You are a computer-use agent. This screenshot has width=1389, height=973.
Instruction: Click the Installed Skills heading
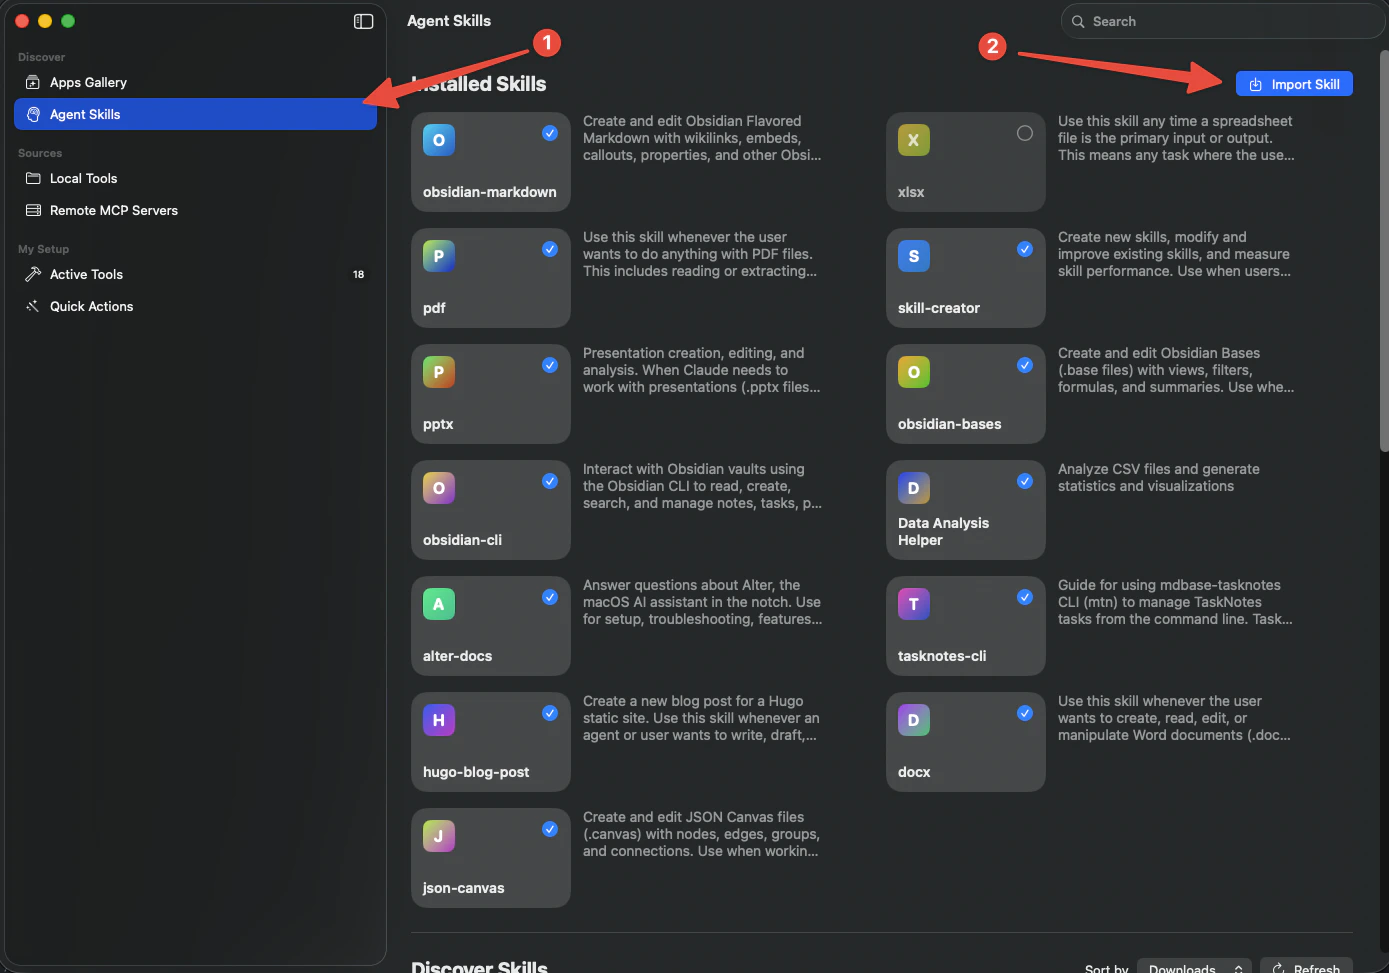[x=478, y=84]
